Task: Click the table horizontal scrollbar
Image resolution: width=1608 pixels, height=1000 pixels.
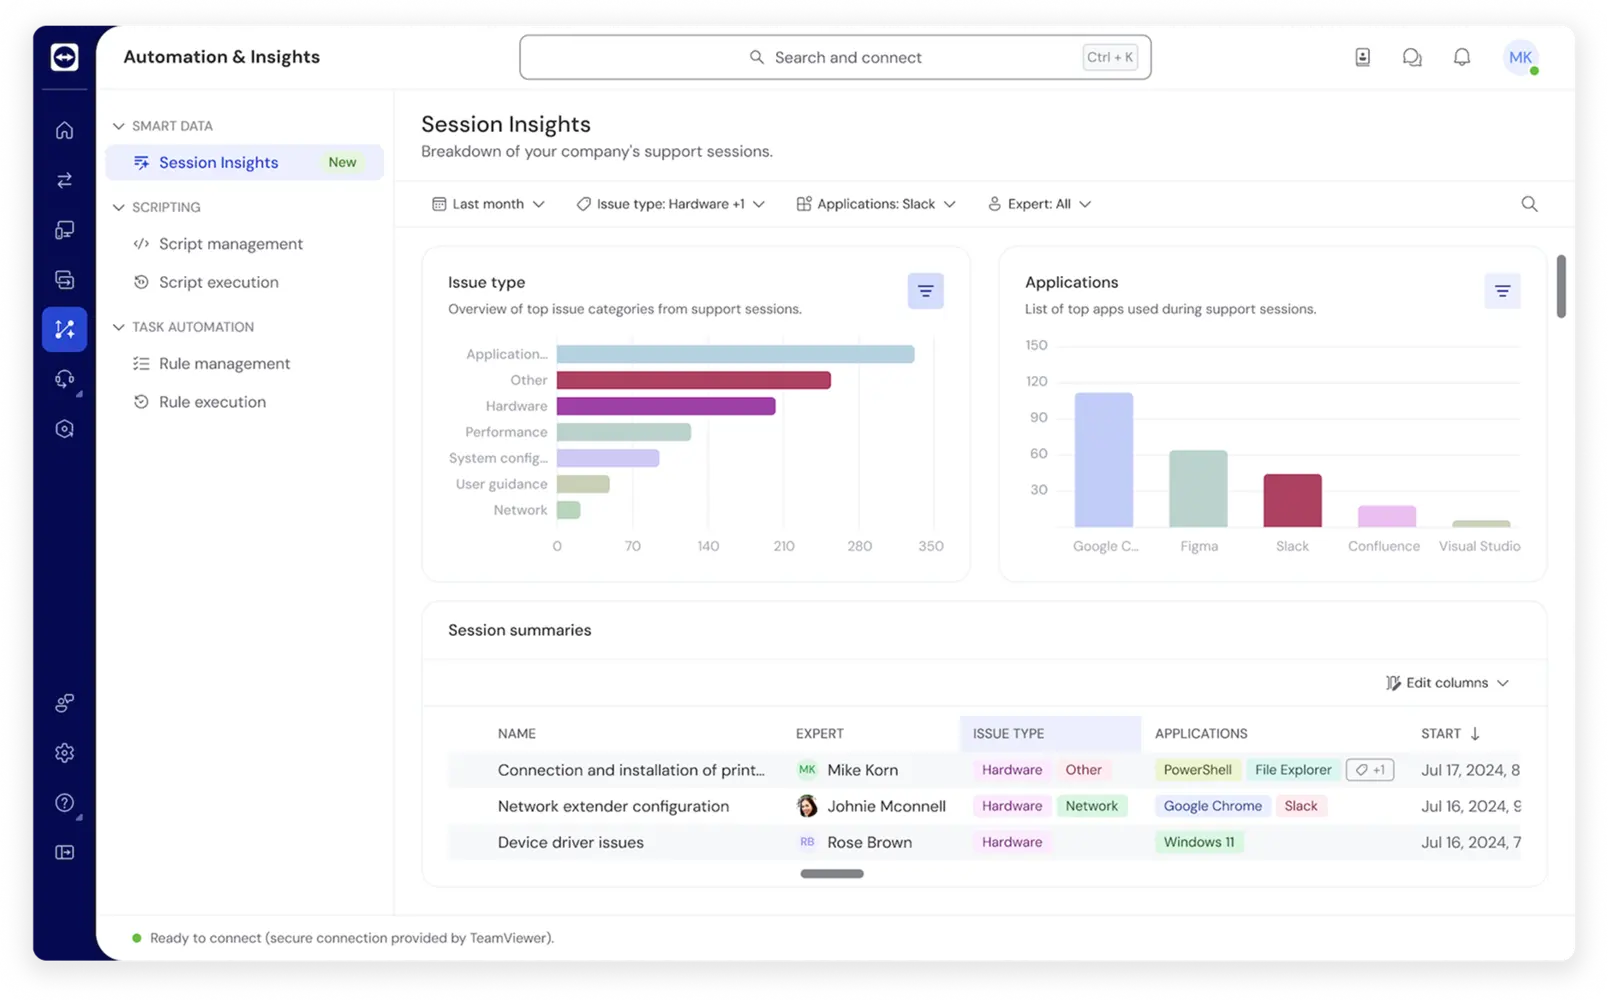Action: click(832, 874)
